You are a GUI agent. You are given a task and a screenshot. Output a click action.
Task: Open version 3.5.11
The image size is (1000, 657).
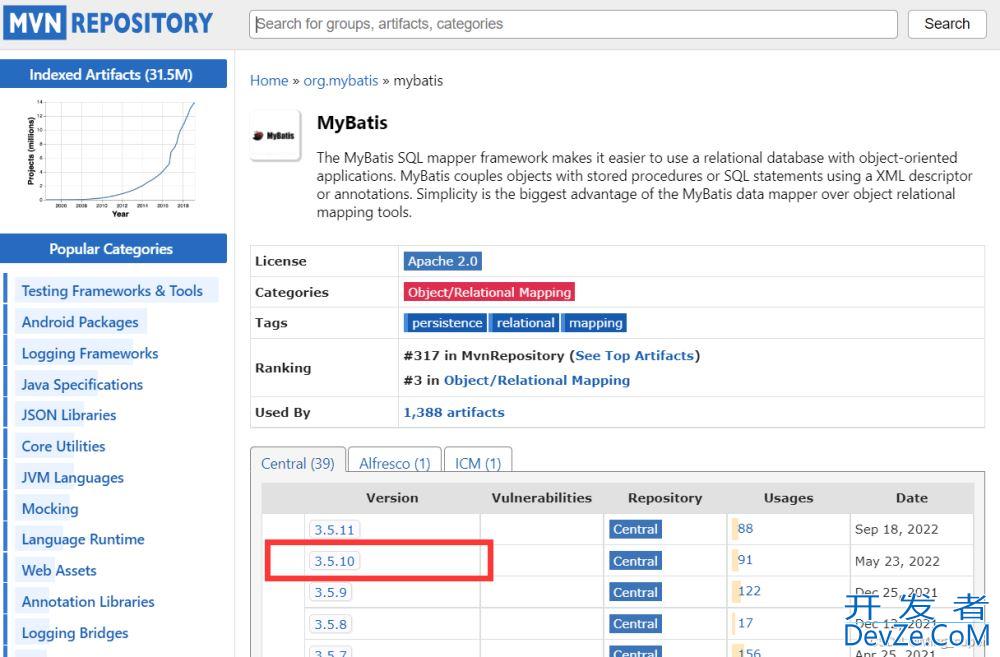pyautogui.click(x=334, y=529)
